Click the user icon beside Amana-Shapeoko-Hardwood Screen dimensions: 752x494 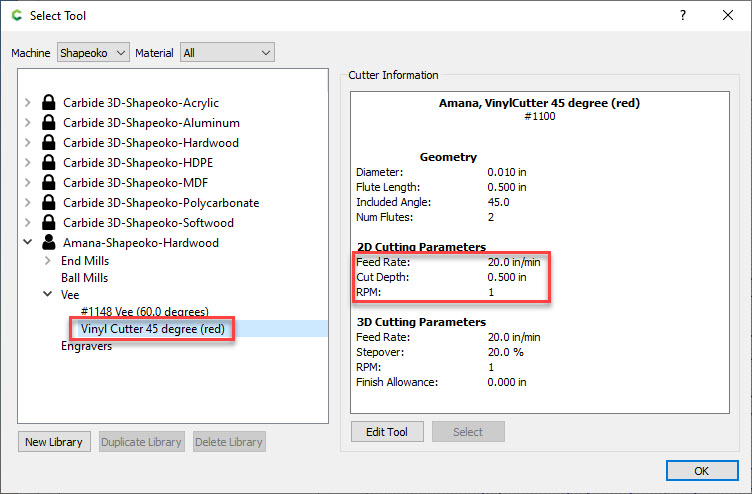point(49,242)
